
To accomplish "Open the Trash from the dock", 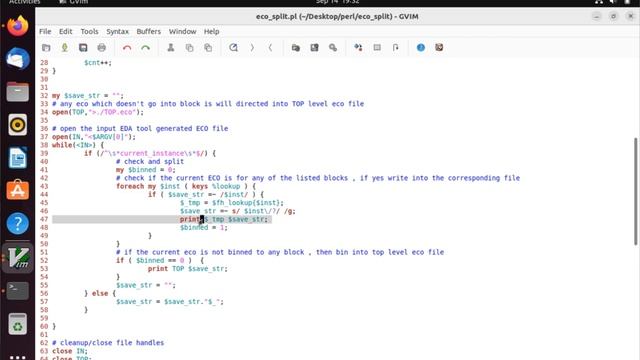I will click(x=18, y=324).
